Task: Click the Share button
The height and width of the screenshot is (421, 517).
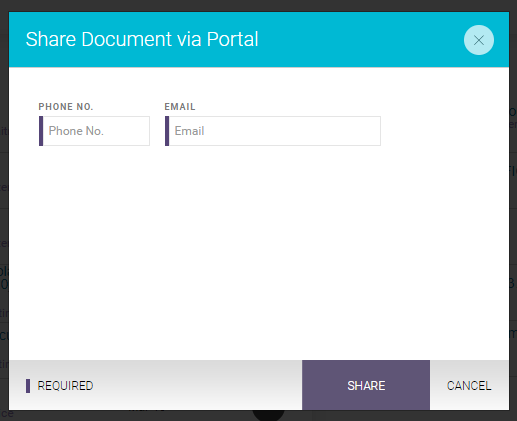Action: click(x=366, y=385)
